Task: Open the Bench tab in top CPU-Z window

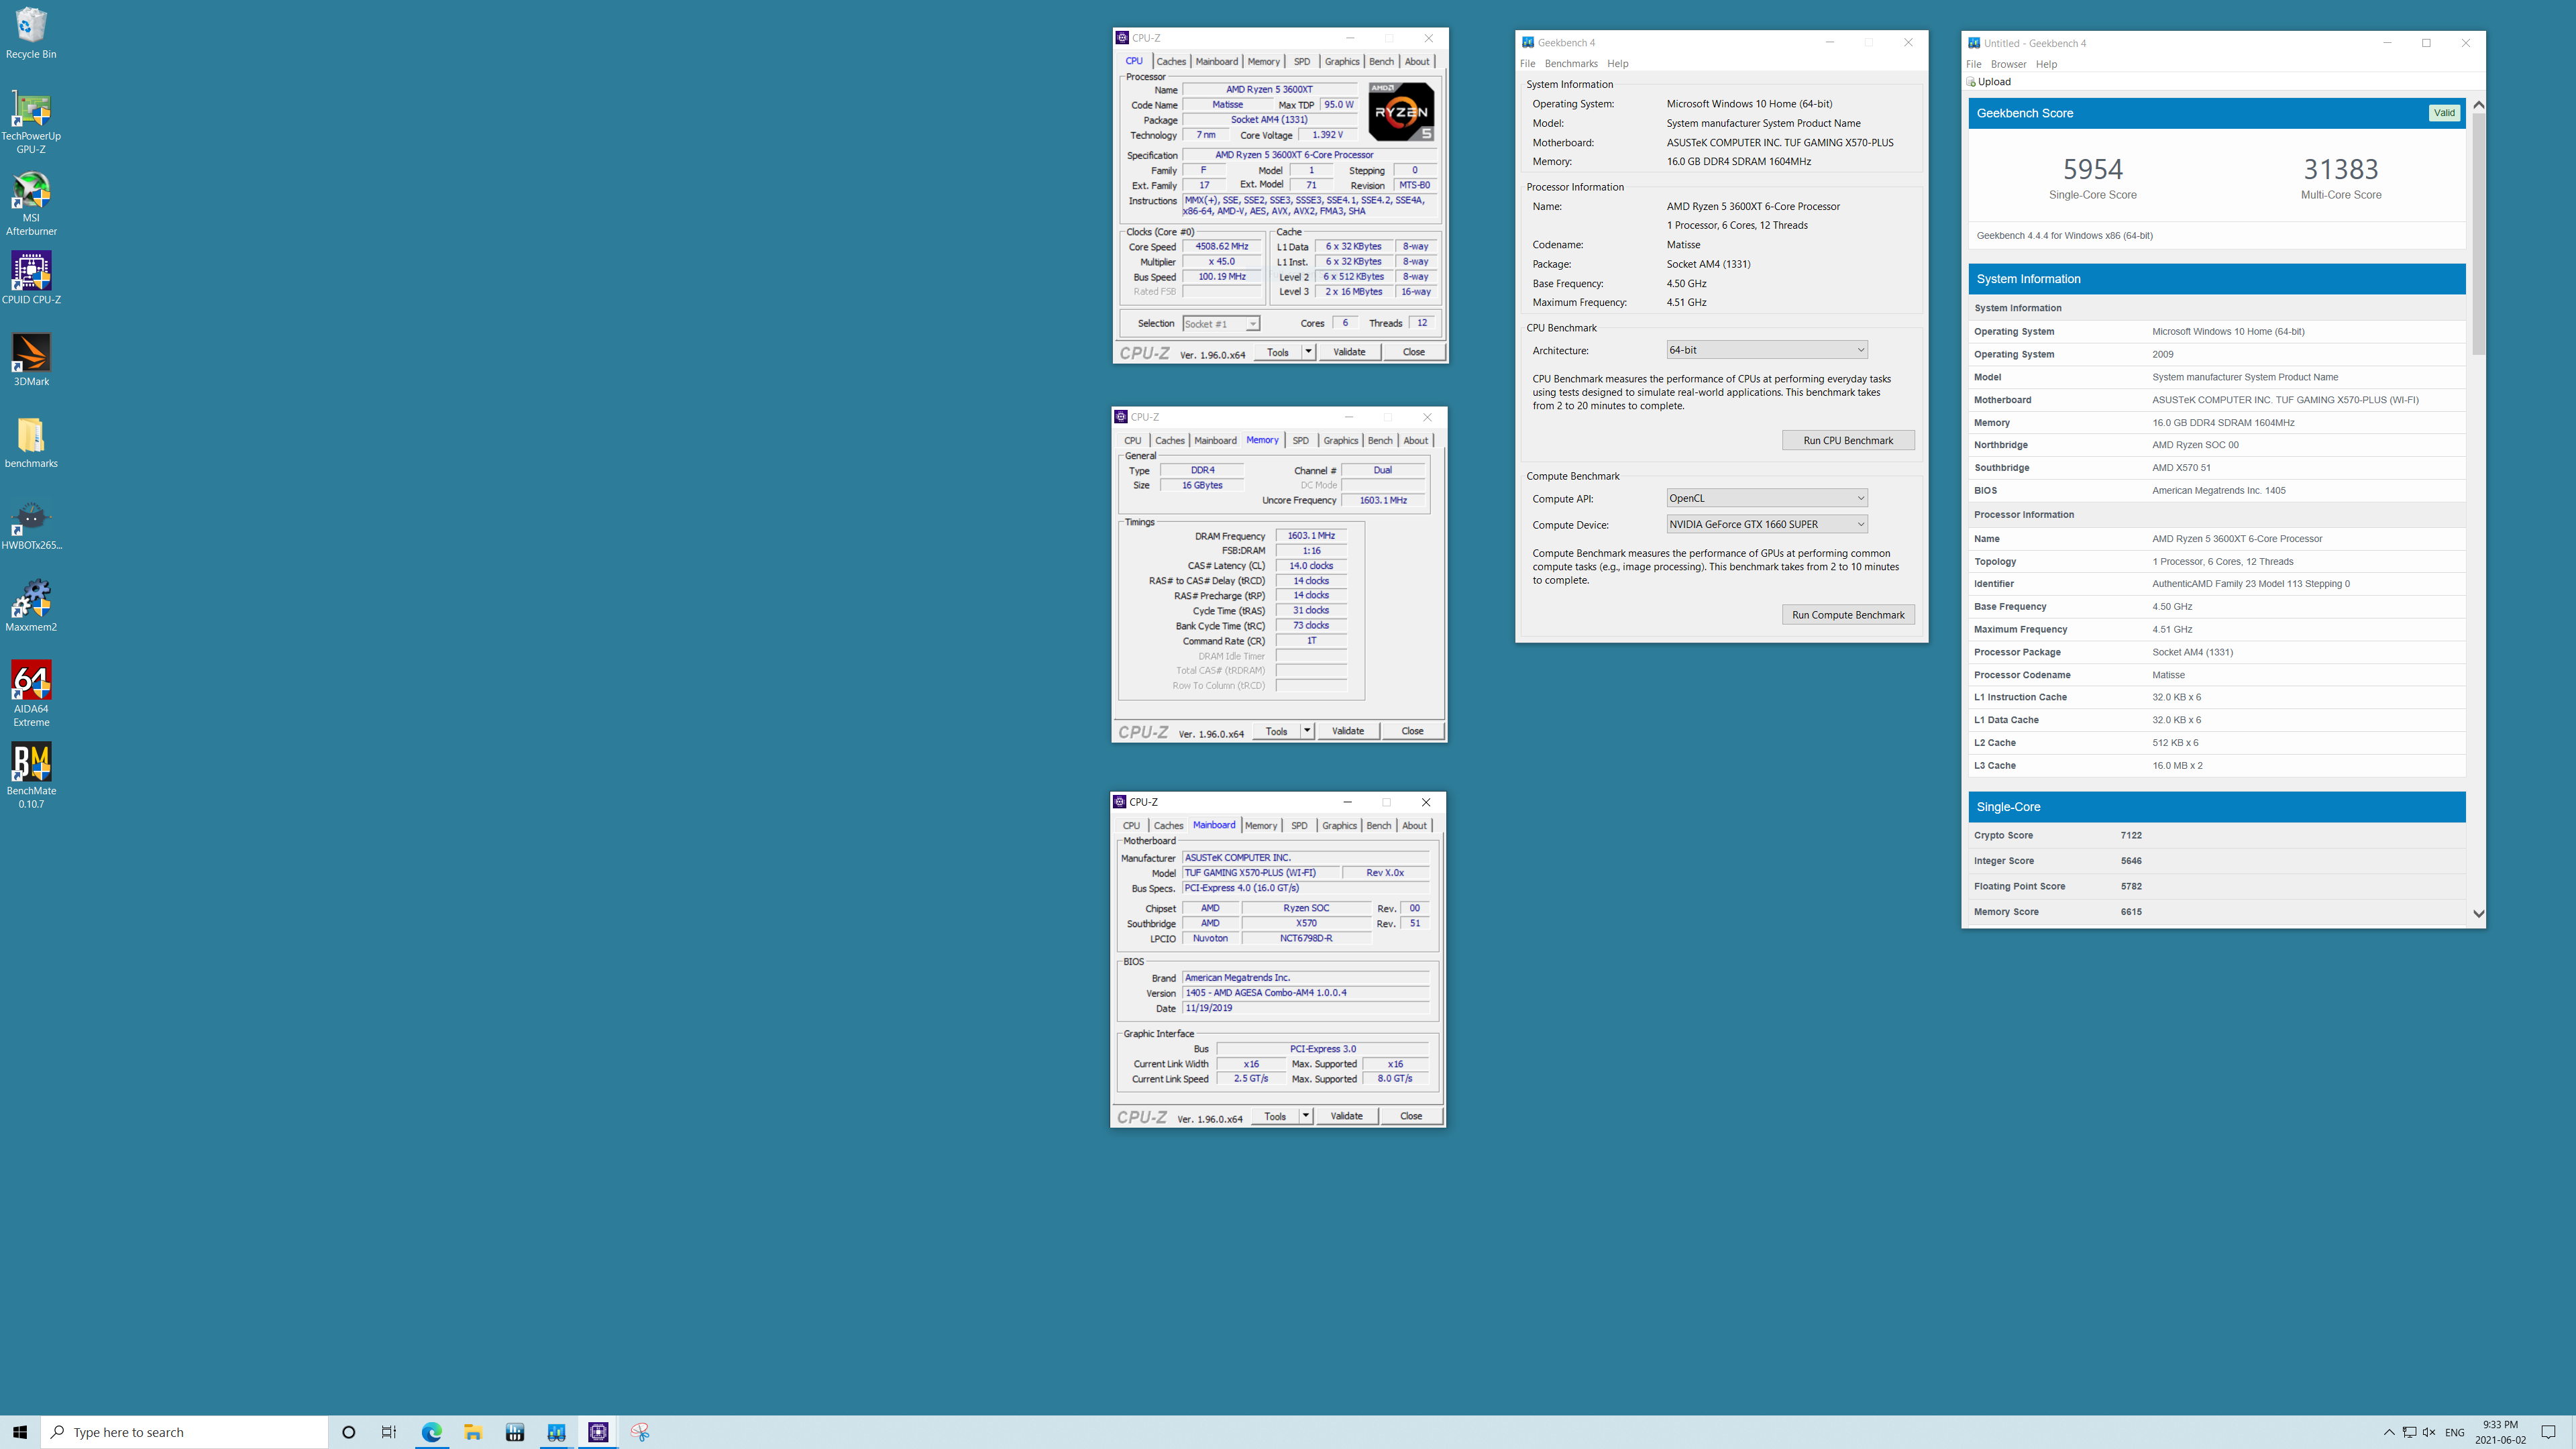Action: [x=1381, y=61]
